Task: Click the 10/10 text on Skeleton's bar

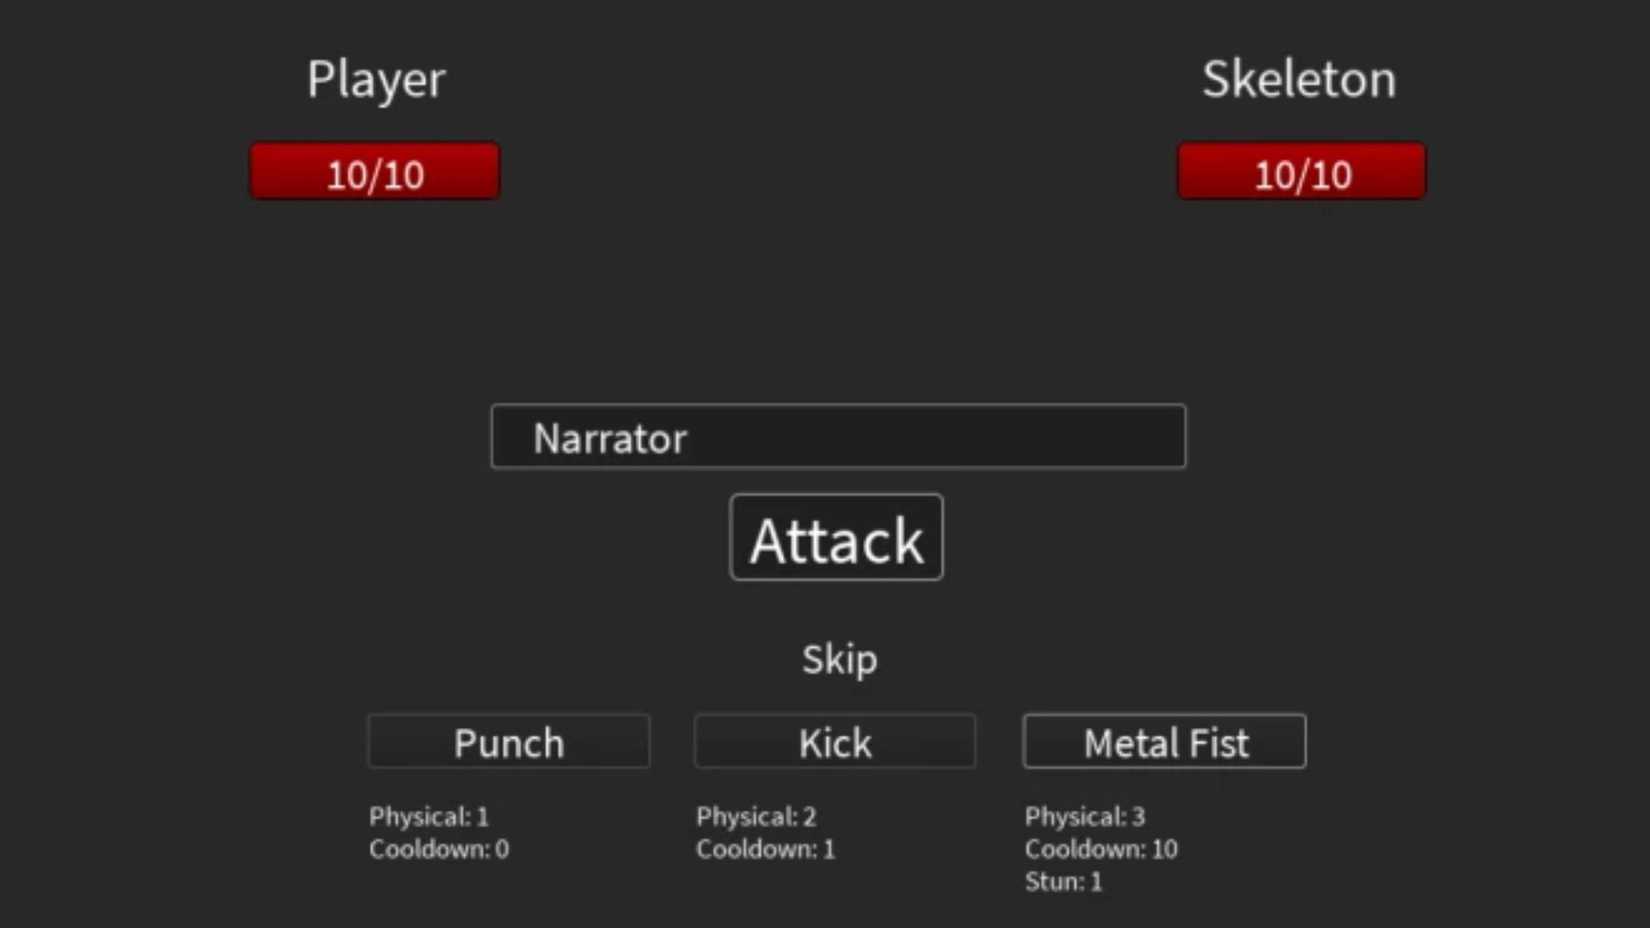Action: pyautogui.click(x=1301, y=173)
